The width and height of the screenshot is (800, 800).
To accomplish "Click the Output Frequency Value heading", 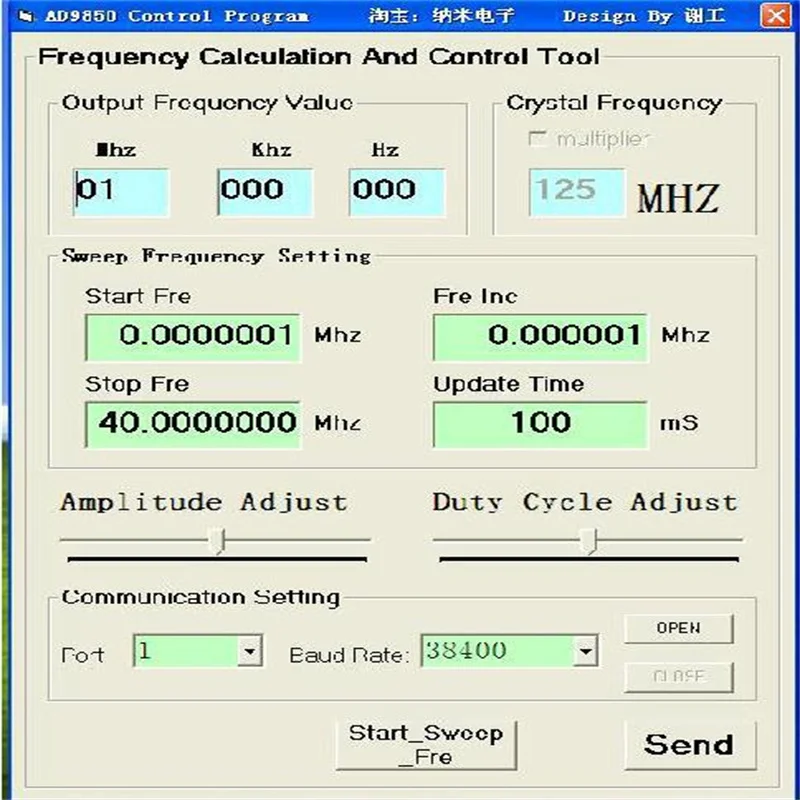I will tap(207, 104).
